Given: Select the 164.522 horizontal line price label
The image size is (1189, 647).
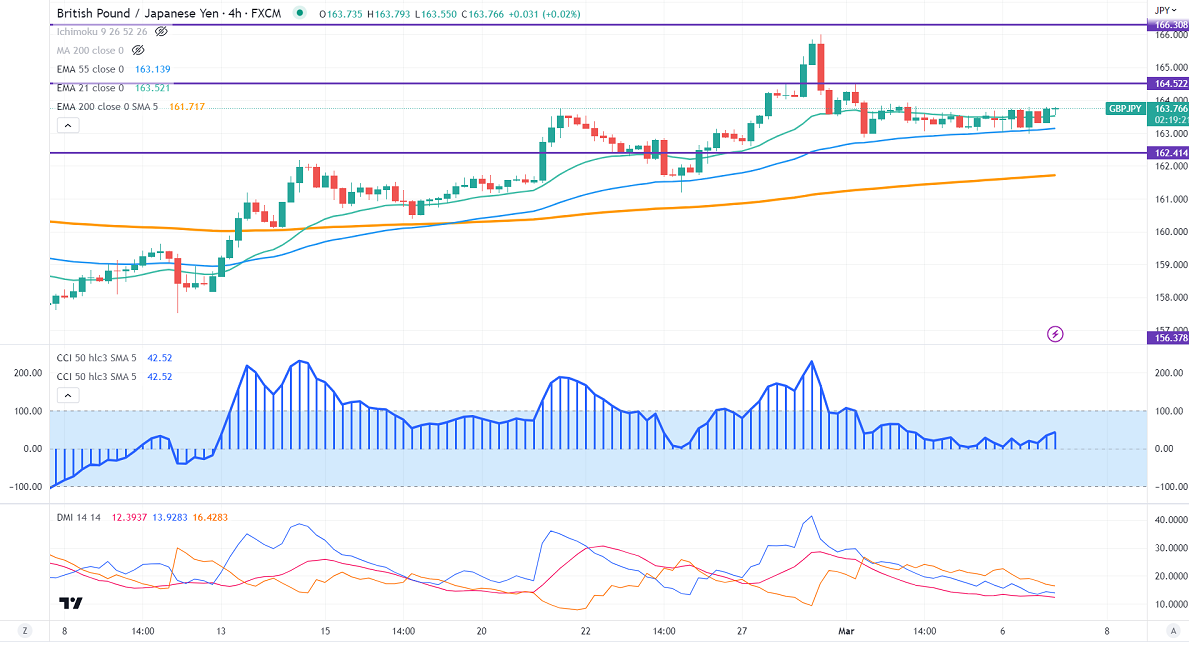Looking at the screenshot, I should 1166,84.
